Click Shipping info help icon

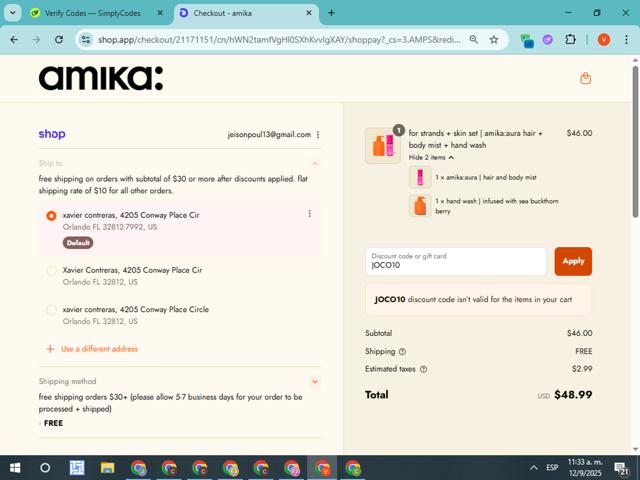[x=402, y=351]
